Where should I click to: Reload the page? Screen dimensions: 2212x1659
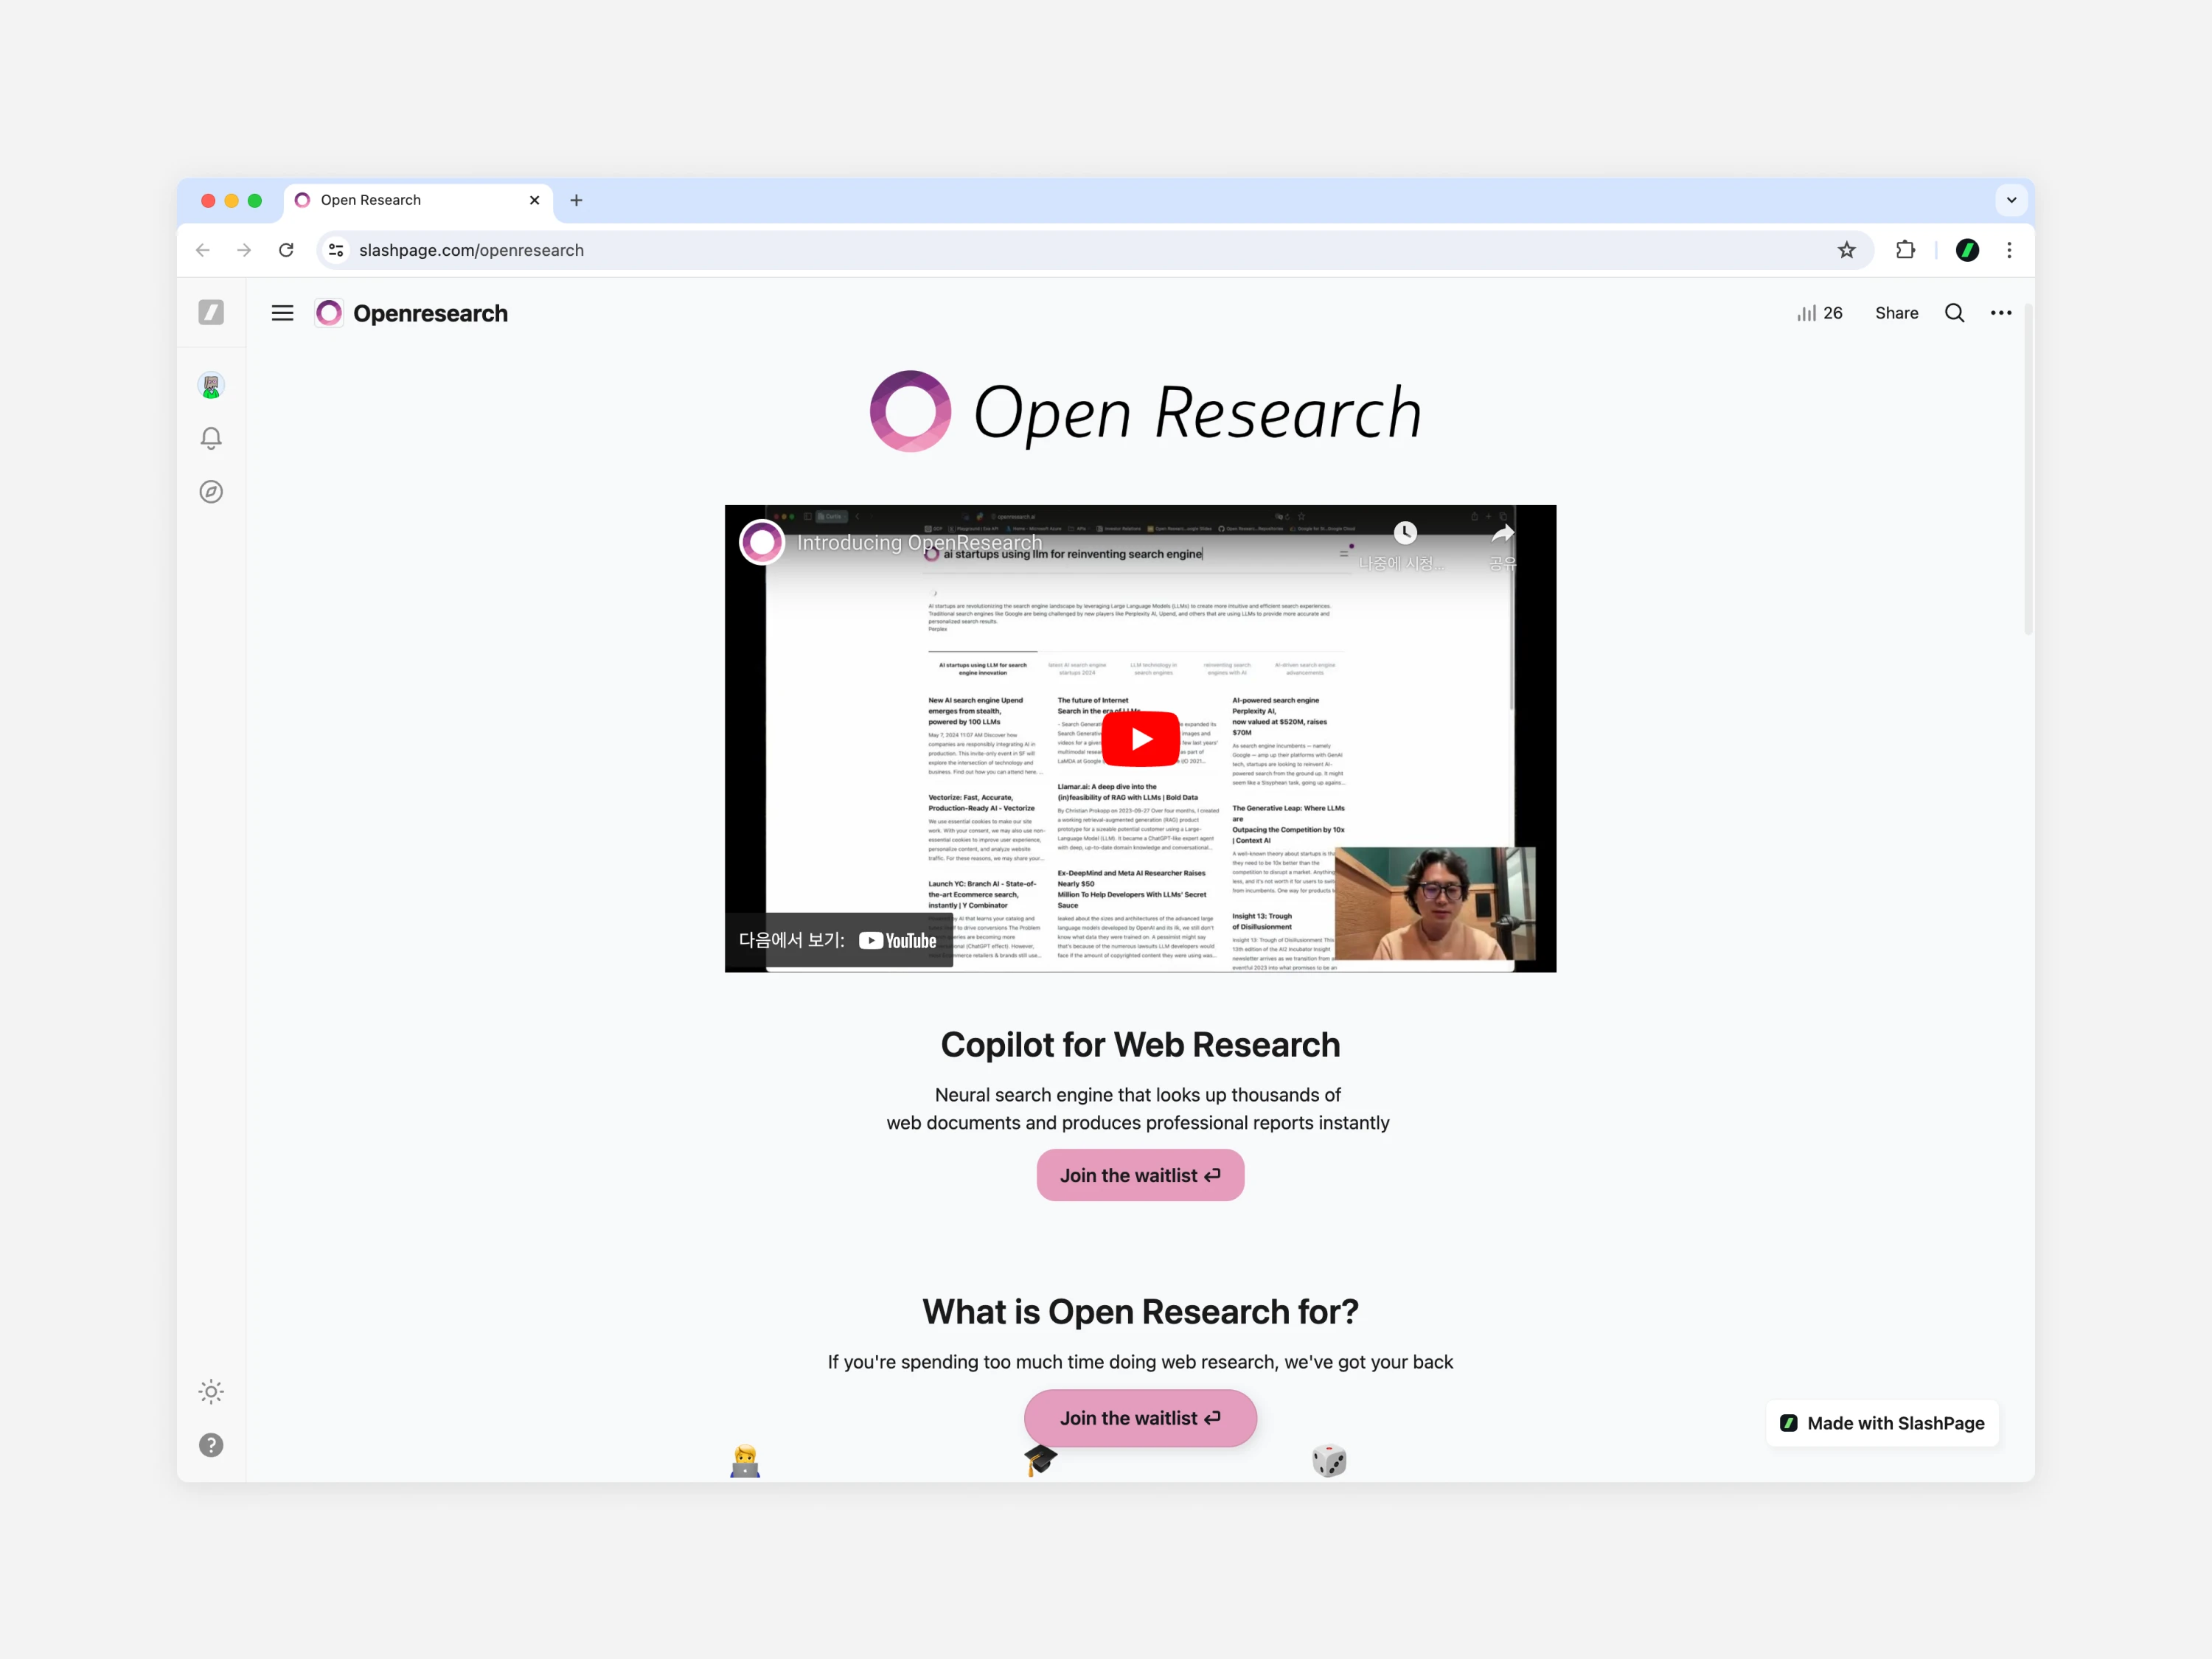[x=286, y=250]
